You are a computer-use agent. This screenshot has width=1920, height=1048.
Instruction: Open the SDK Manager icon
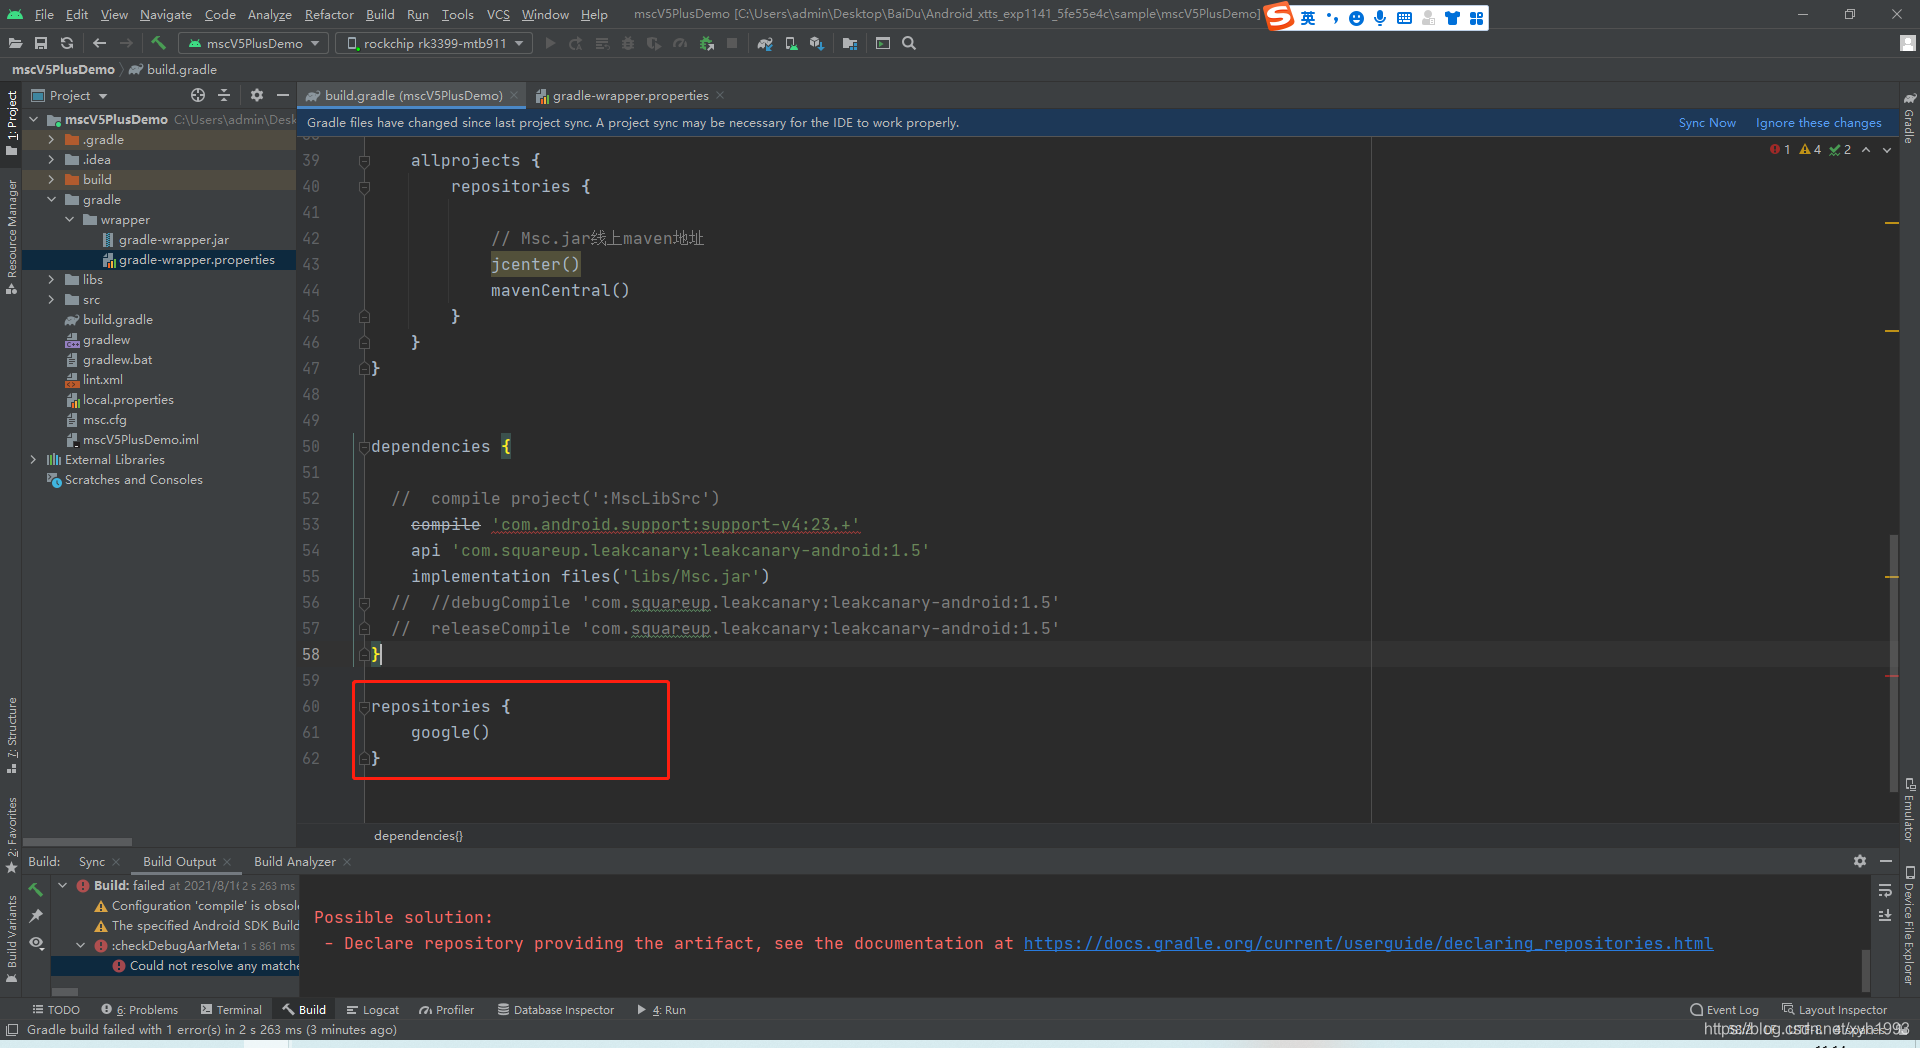817,43
